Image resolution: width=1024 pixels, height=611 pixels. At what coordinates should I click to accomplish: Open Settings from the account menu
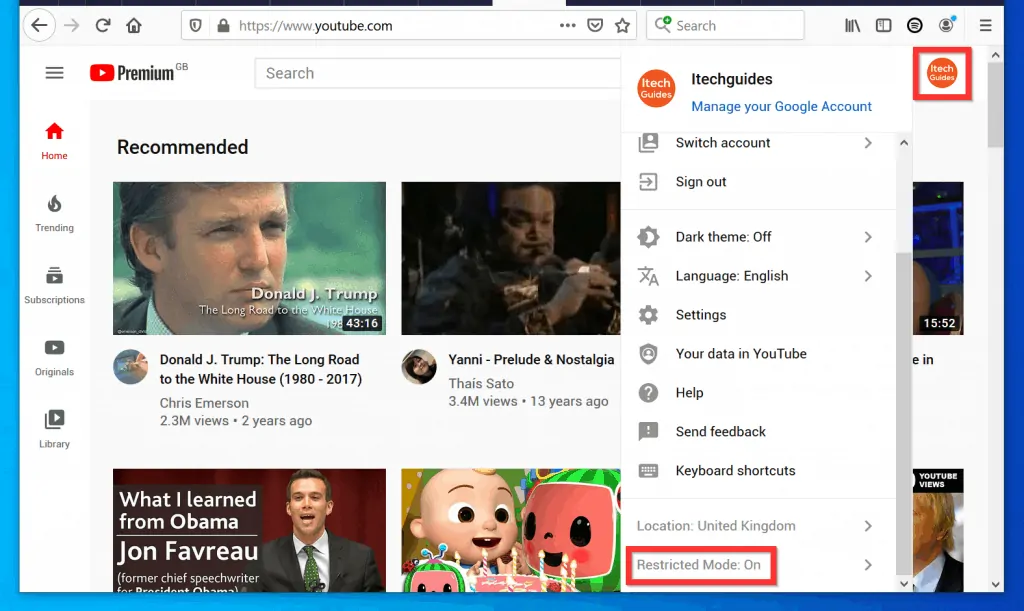[x=758, y=315]
